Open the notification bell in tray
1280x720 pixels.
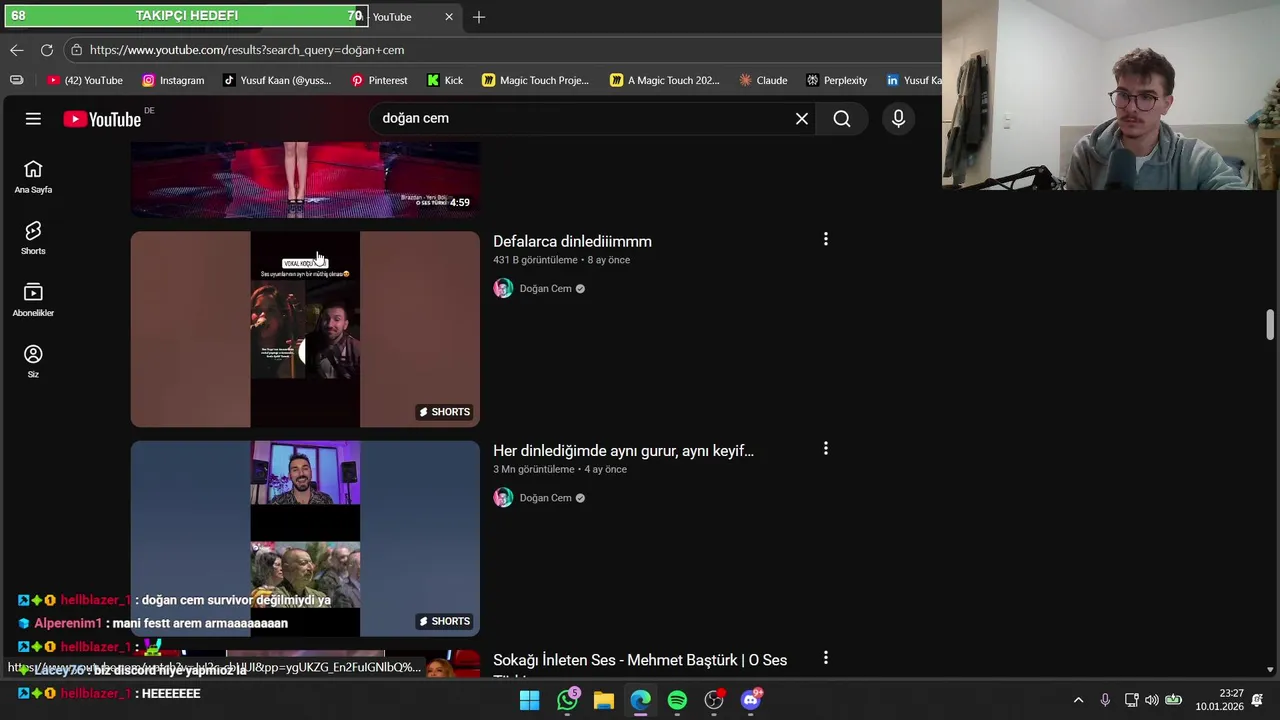(x=1257, y=700)
